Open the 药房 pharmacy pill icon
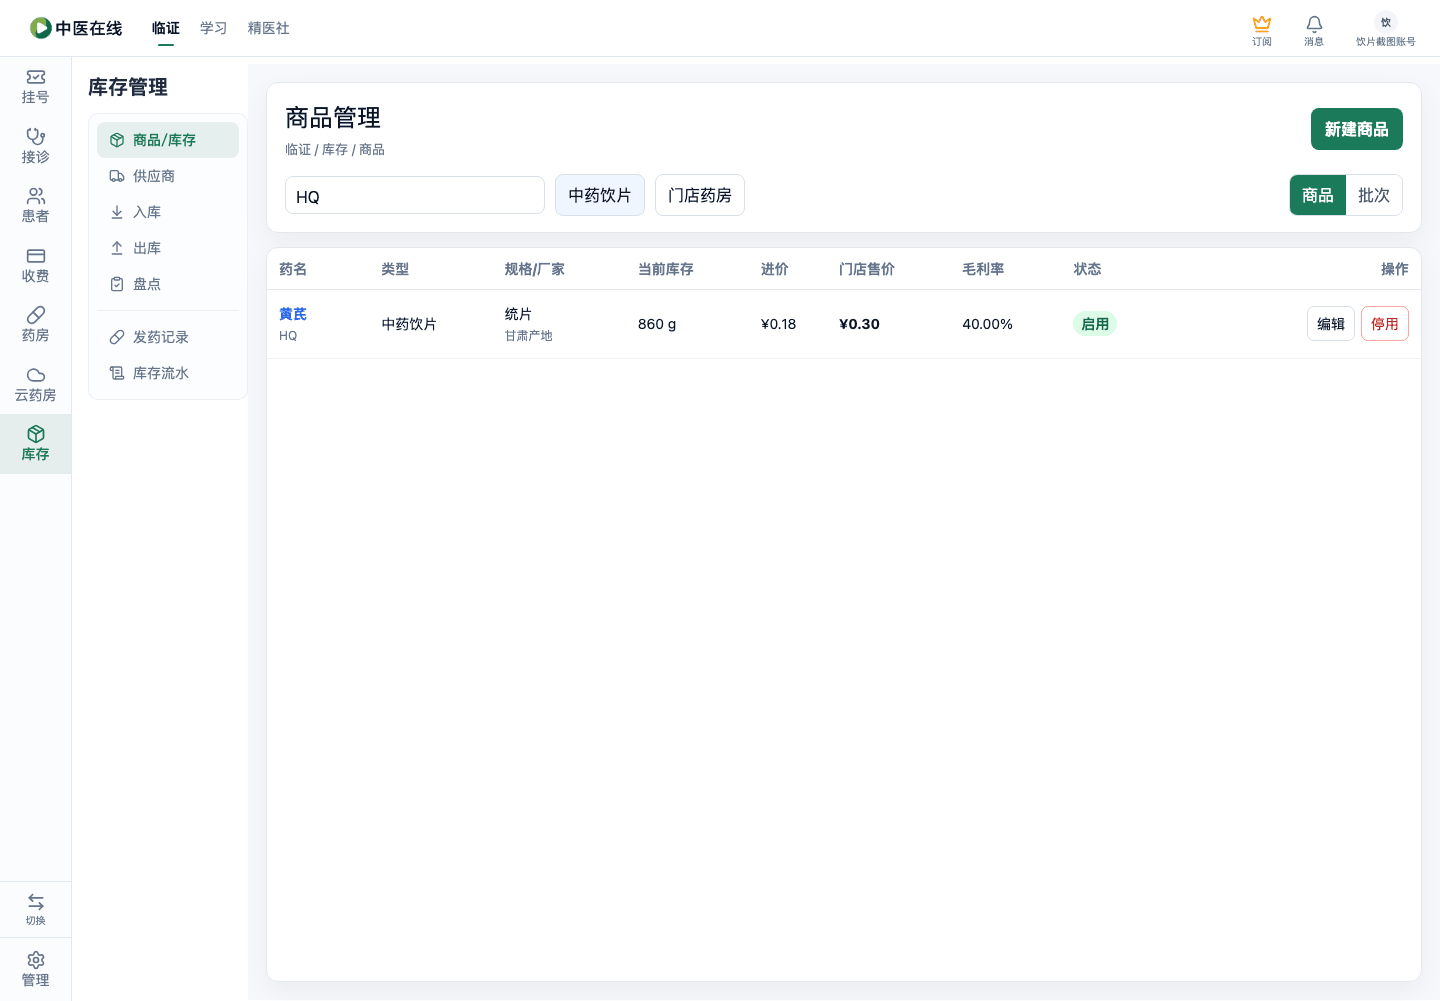 click(x=36, y=315)
